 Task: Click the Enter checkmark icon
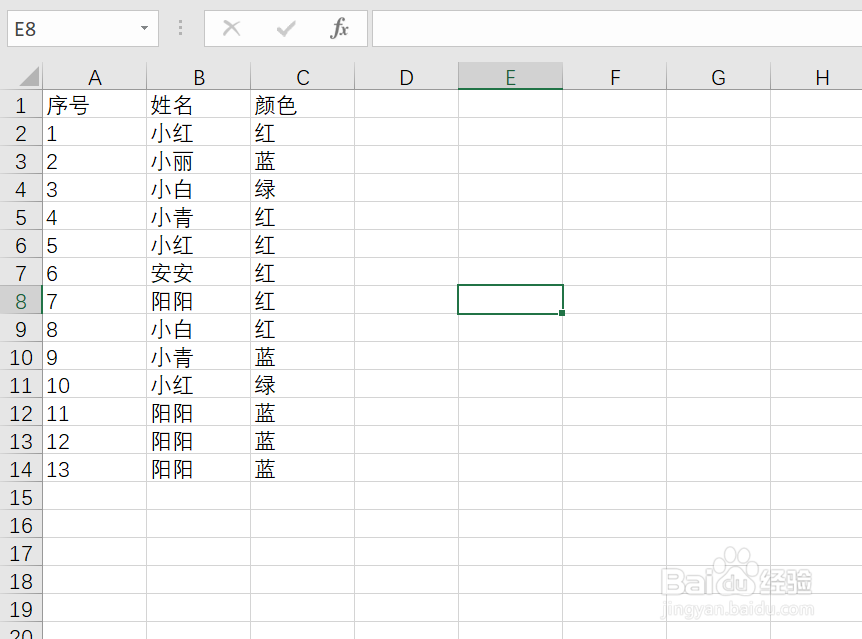[x=285, y=28]
